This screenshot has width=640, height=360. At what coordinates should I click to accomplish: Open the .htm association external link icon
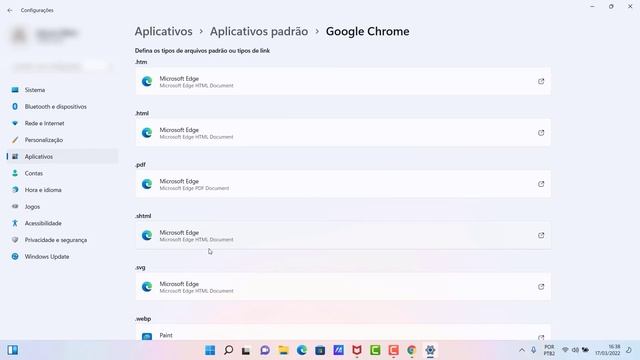(541, 82)
